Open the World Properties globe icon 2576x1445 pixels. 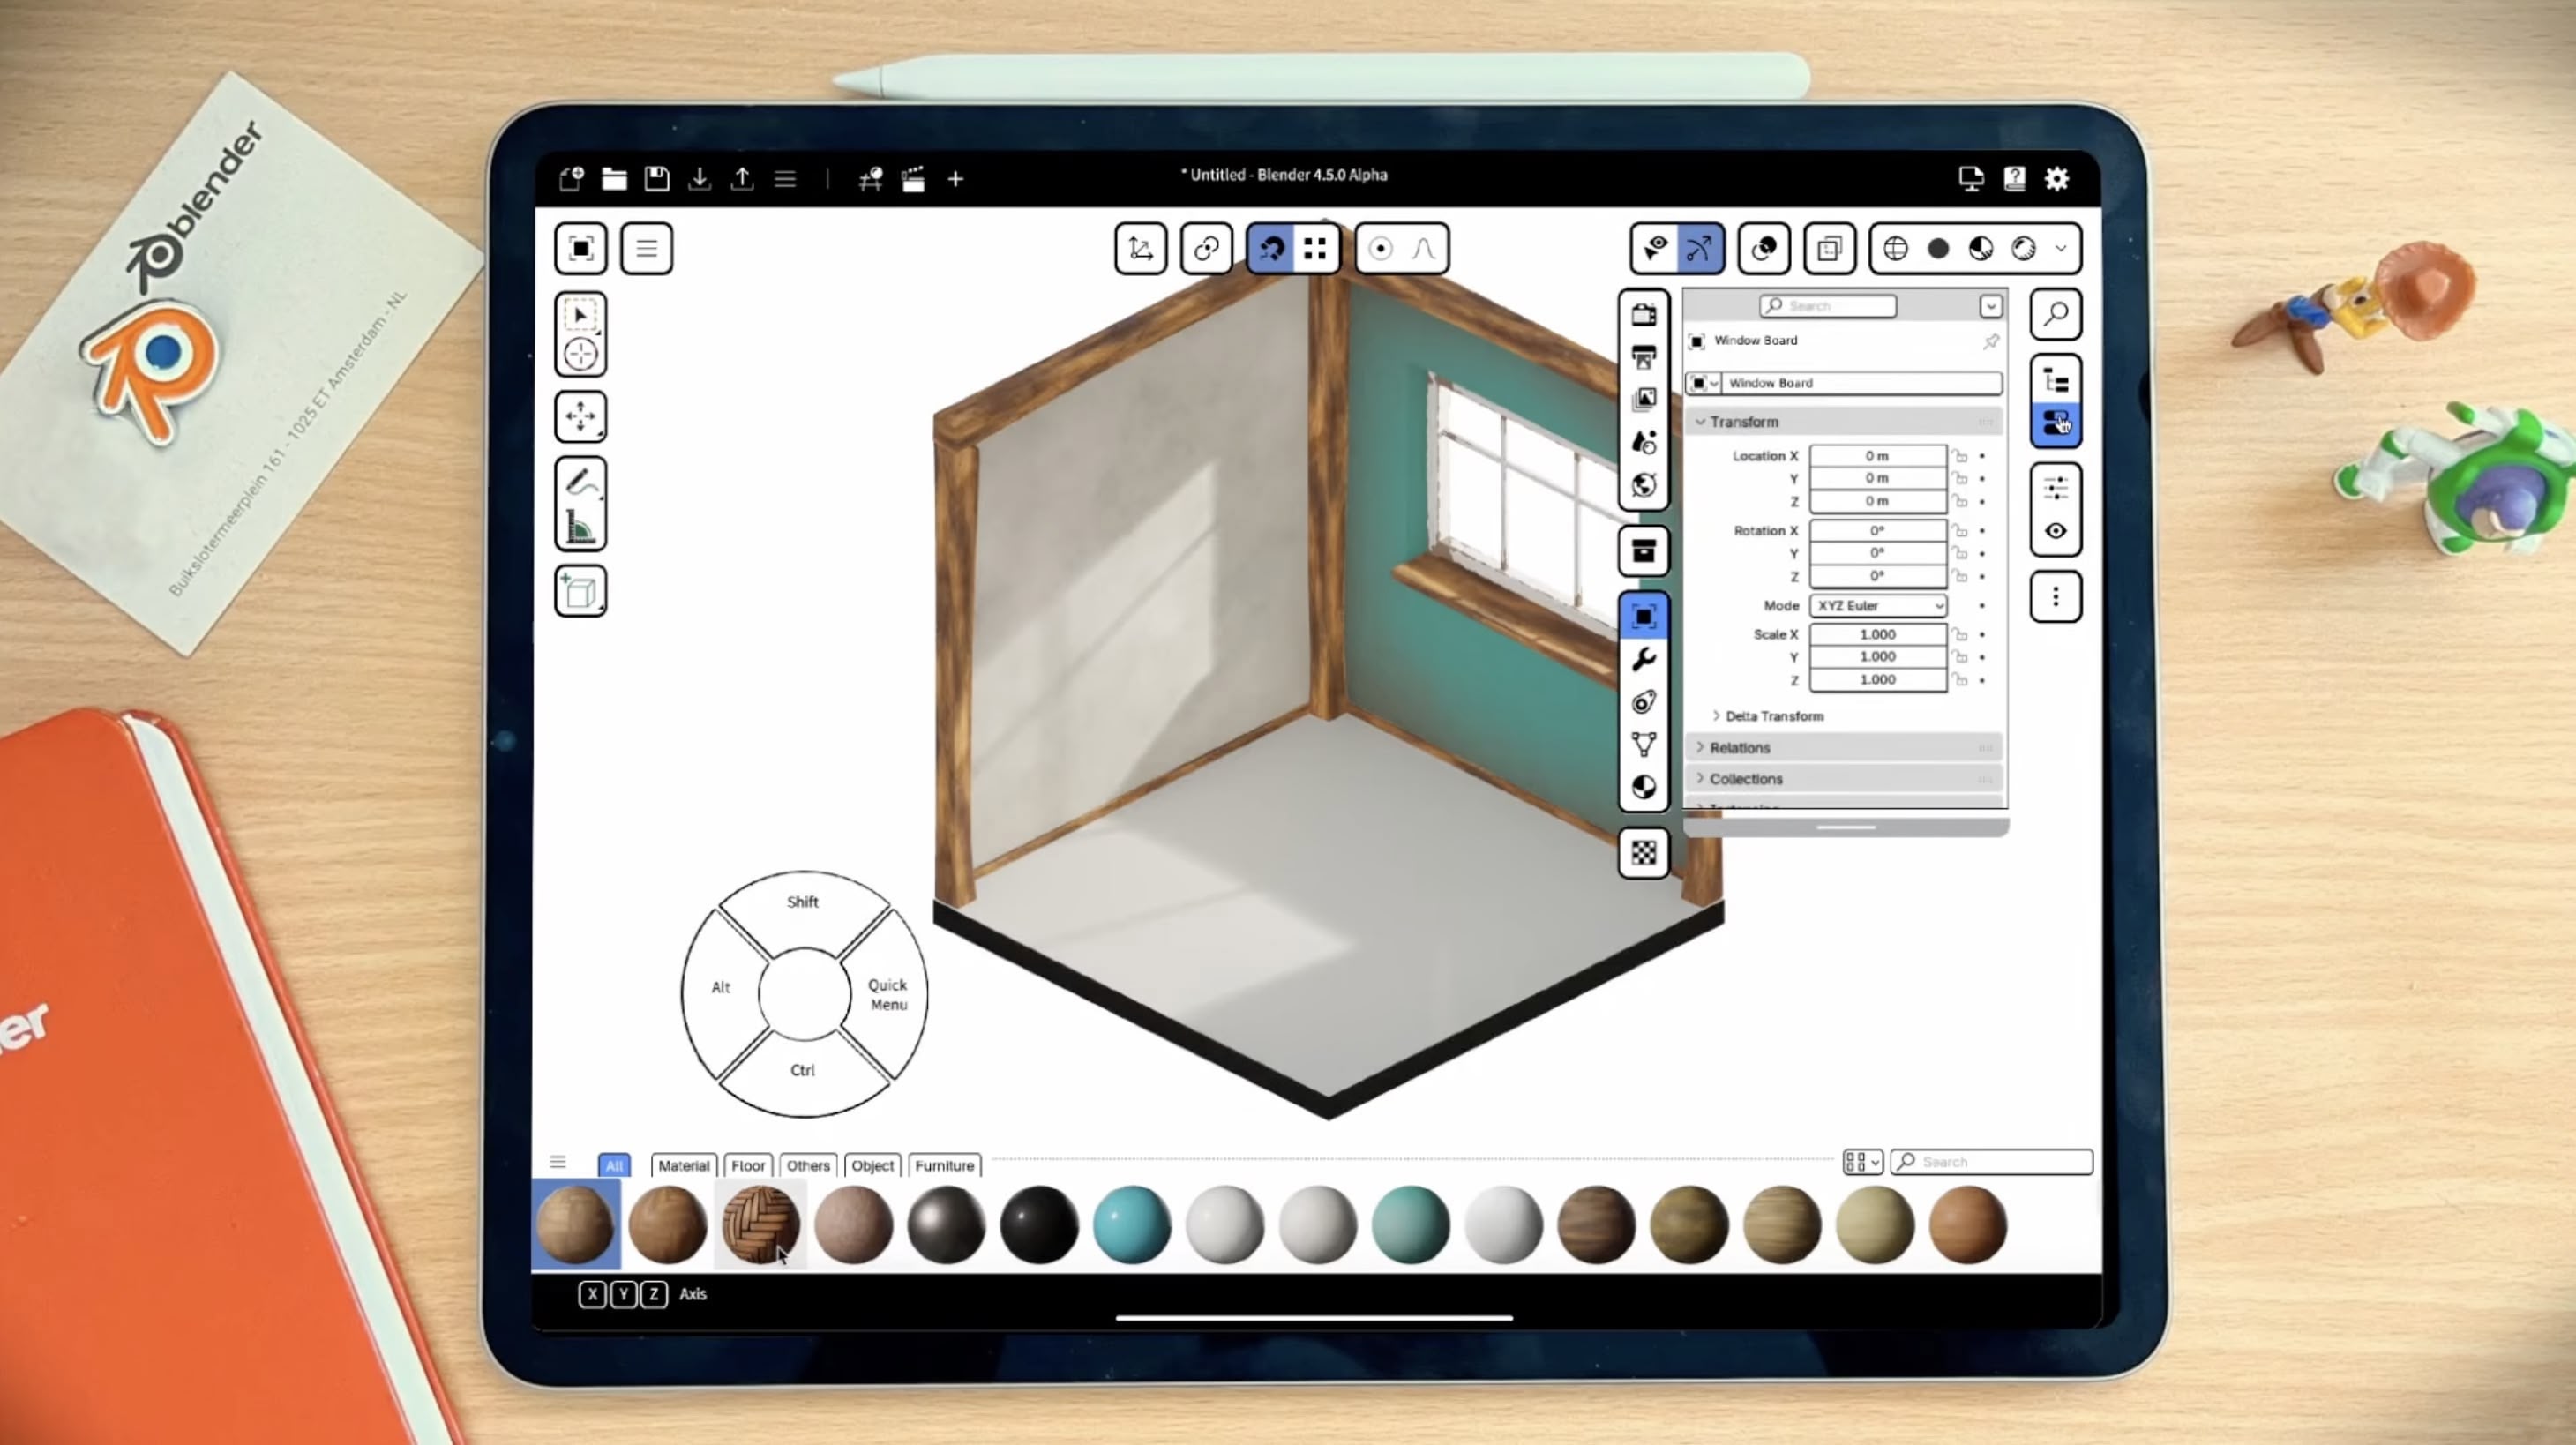(x=1643, y=485)
